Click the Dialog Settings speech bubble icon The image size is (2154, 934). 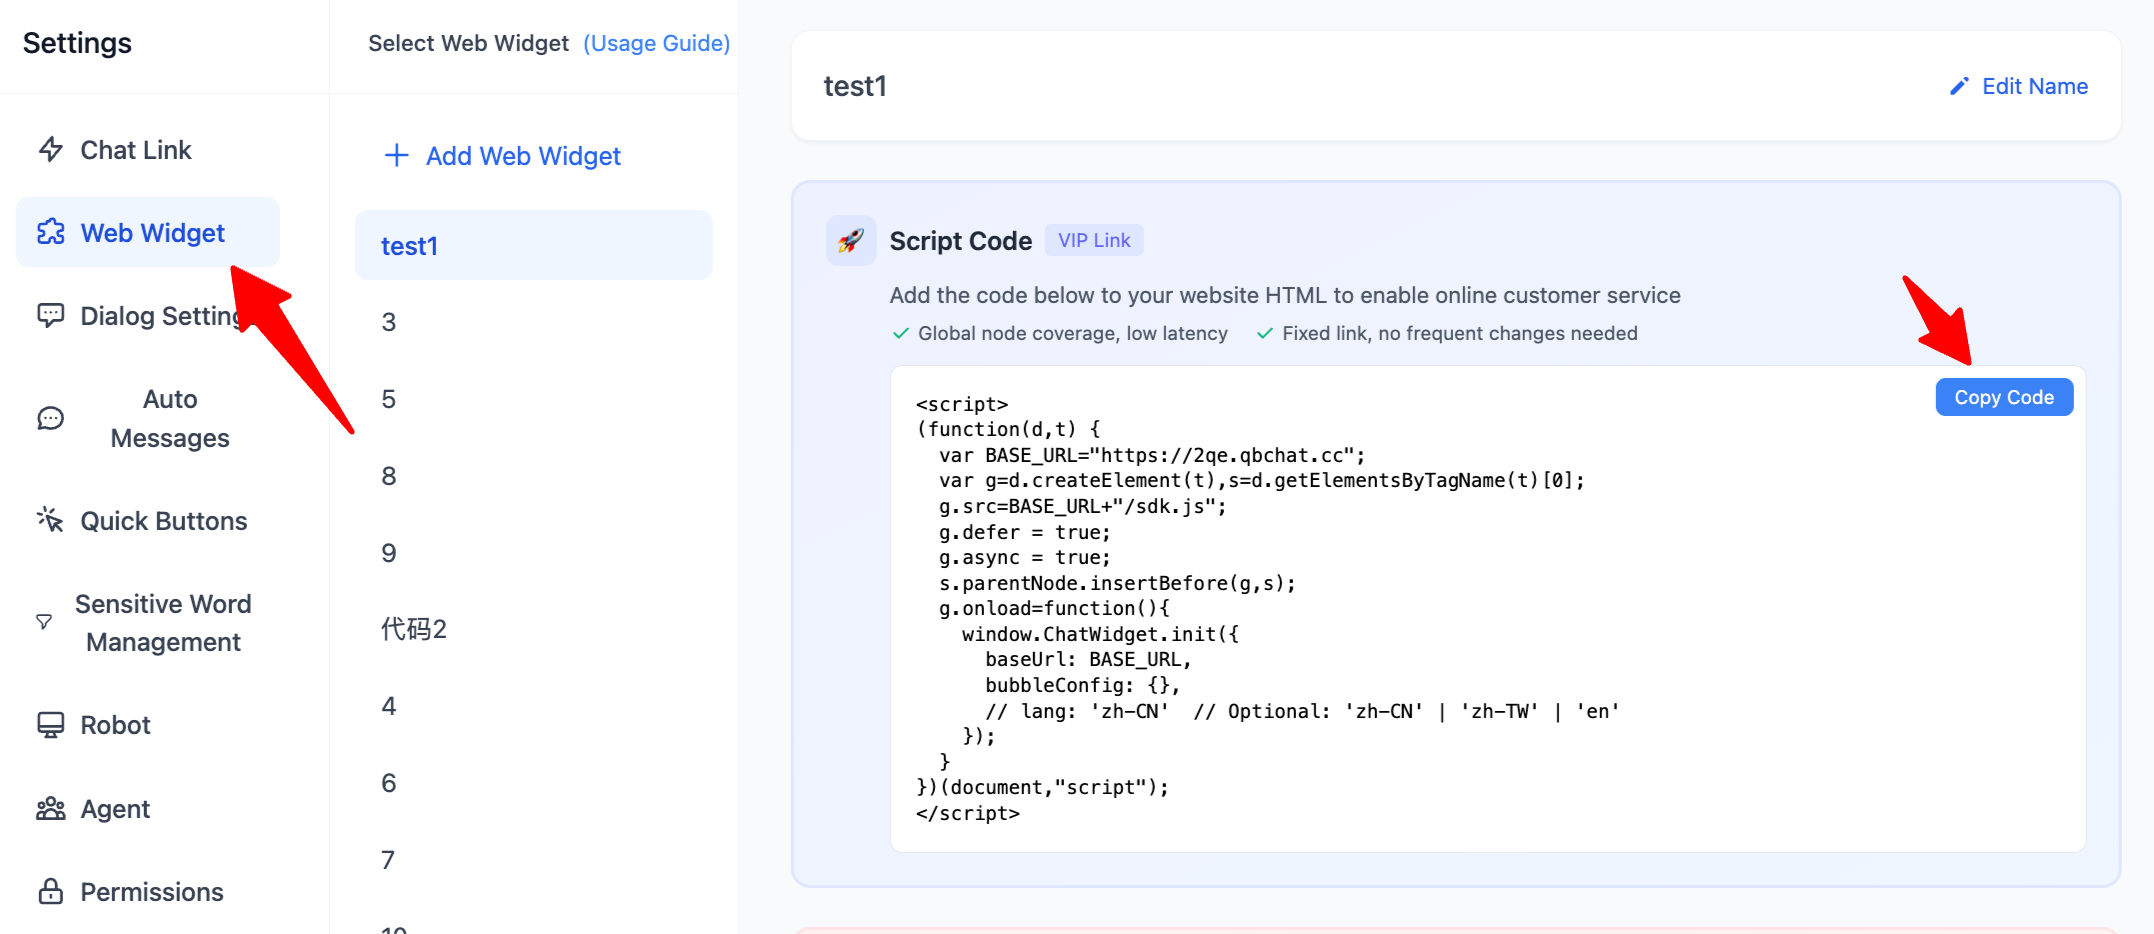click(x=51, y=315)
